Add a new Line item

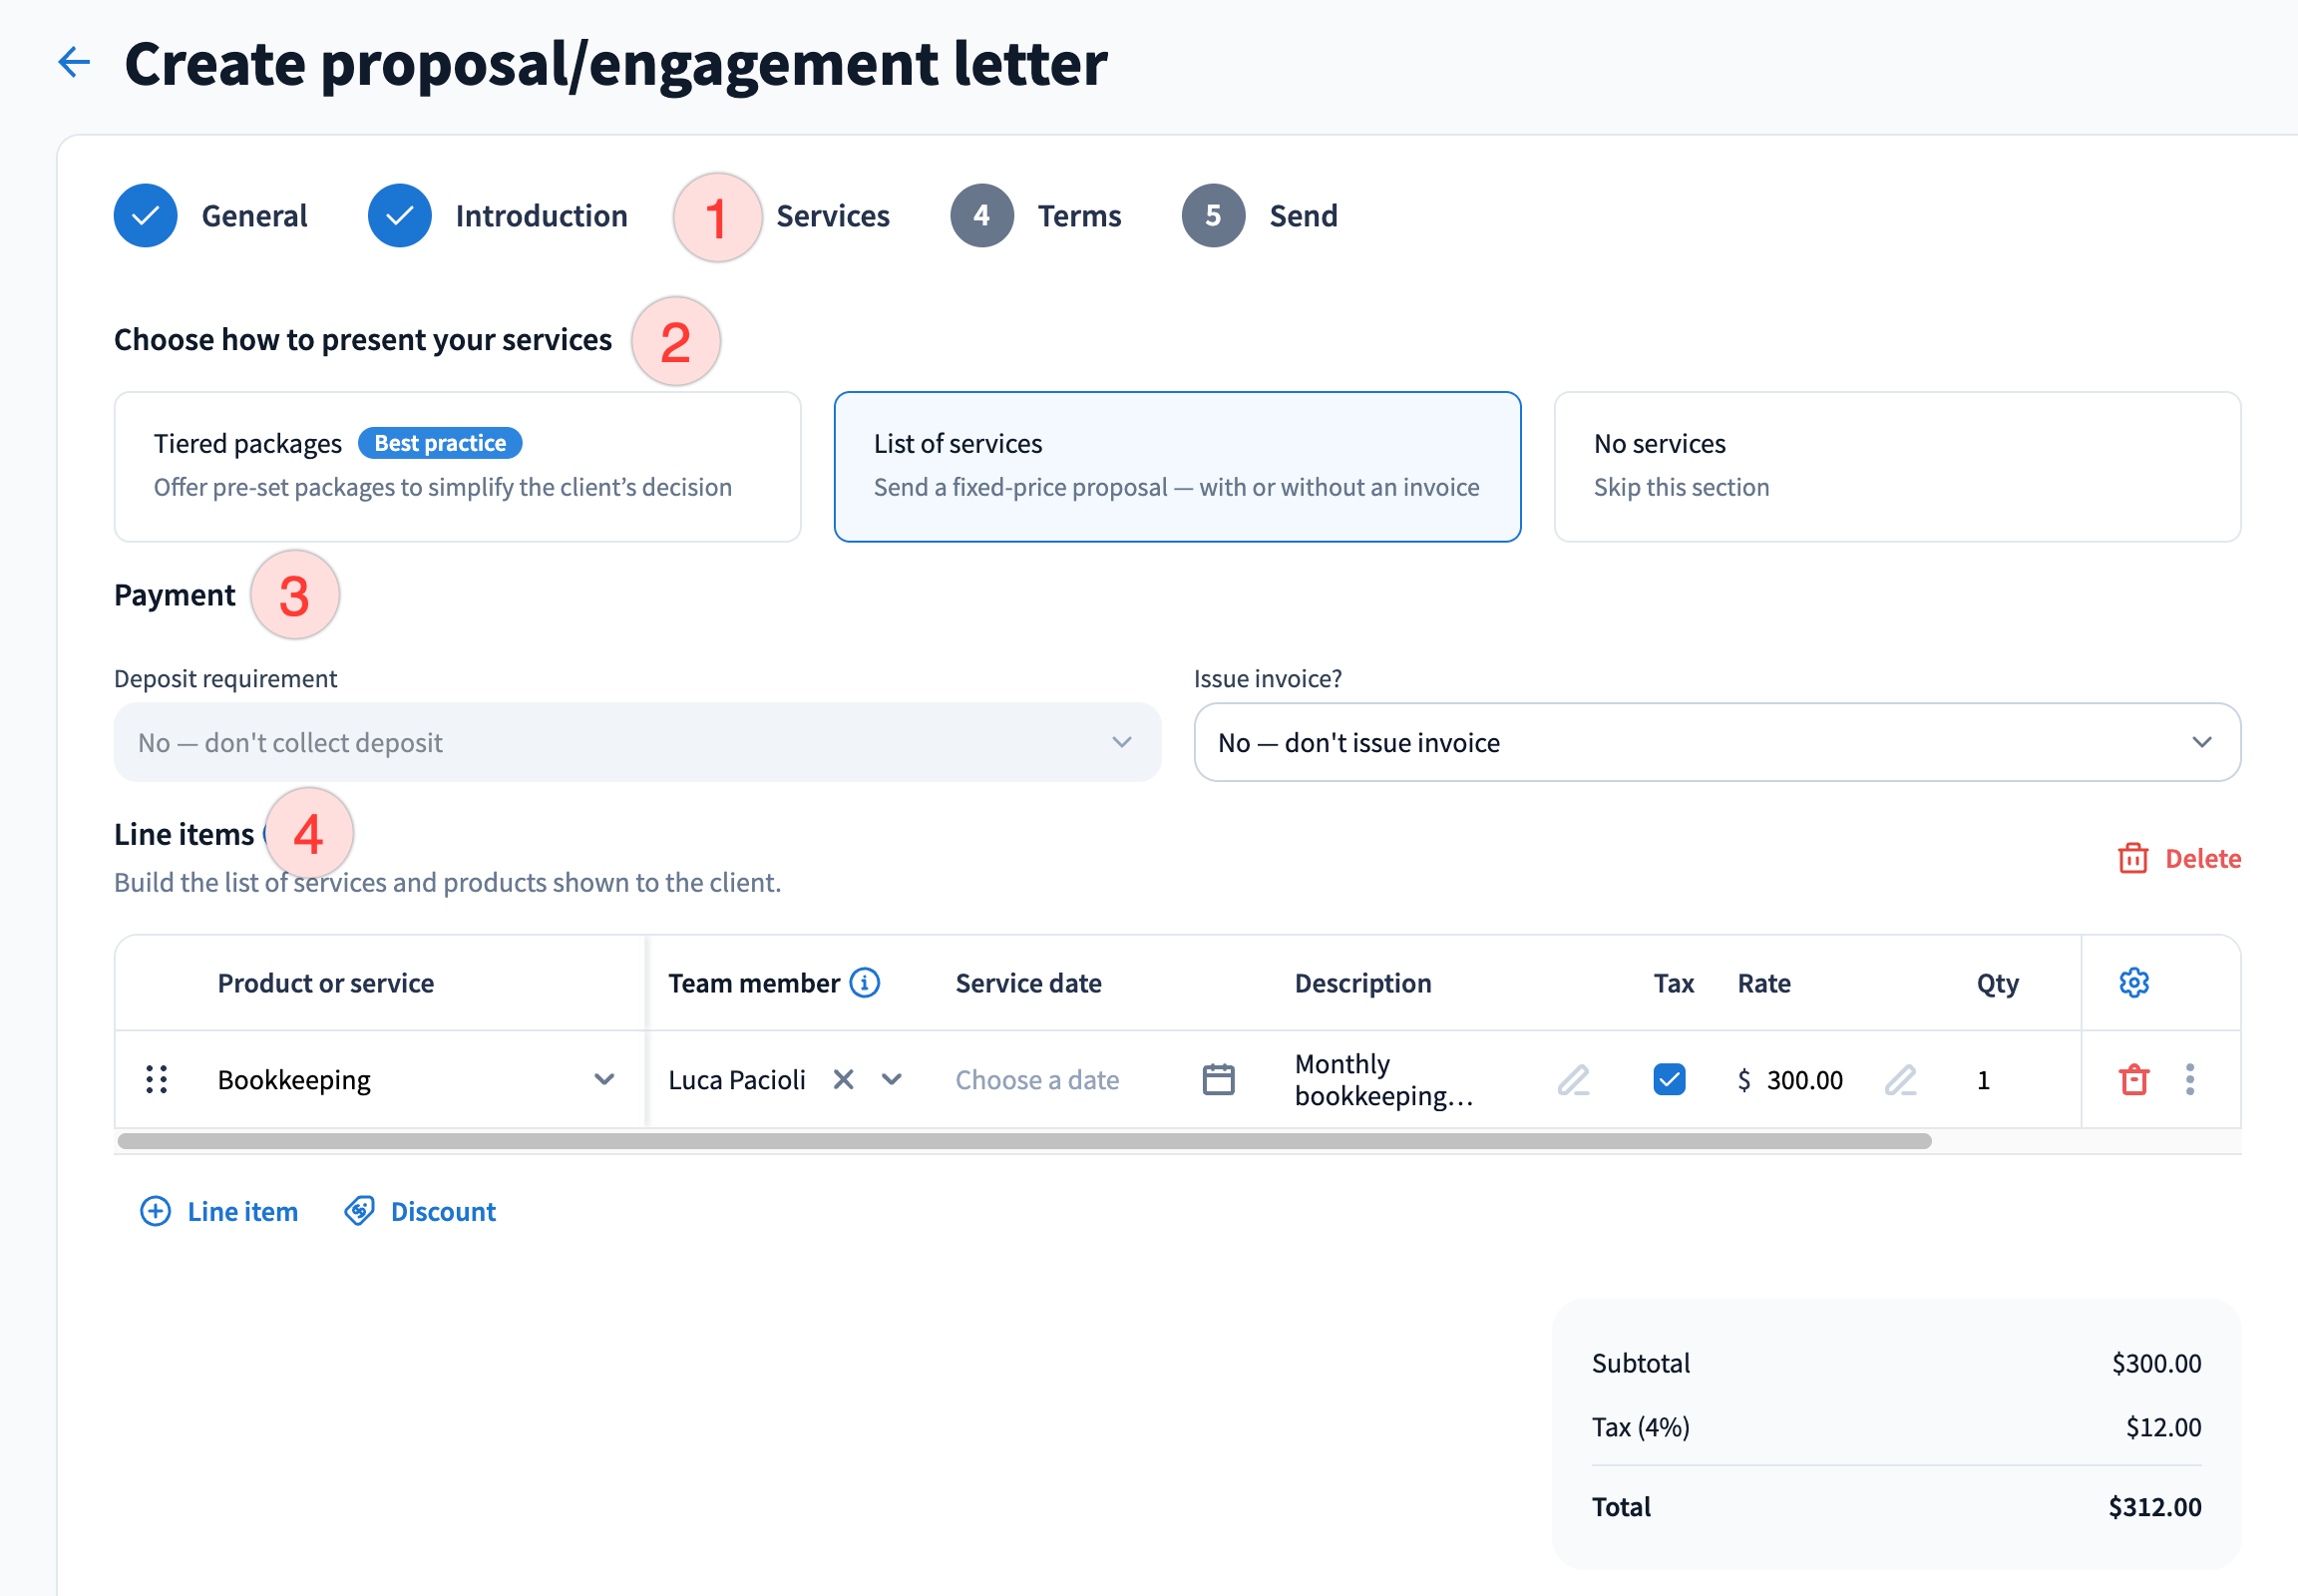[219, 1211]
